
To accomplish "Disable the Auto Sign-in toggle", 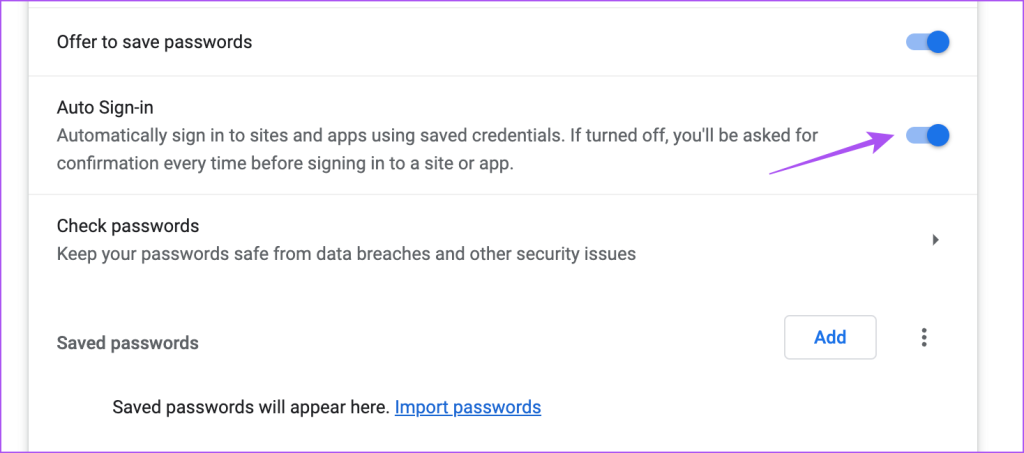I will tap(927, 136).
